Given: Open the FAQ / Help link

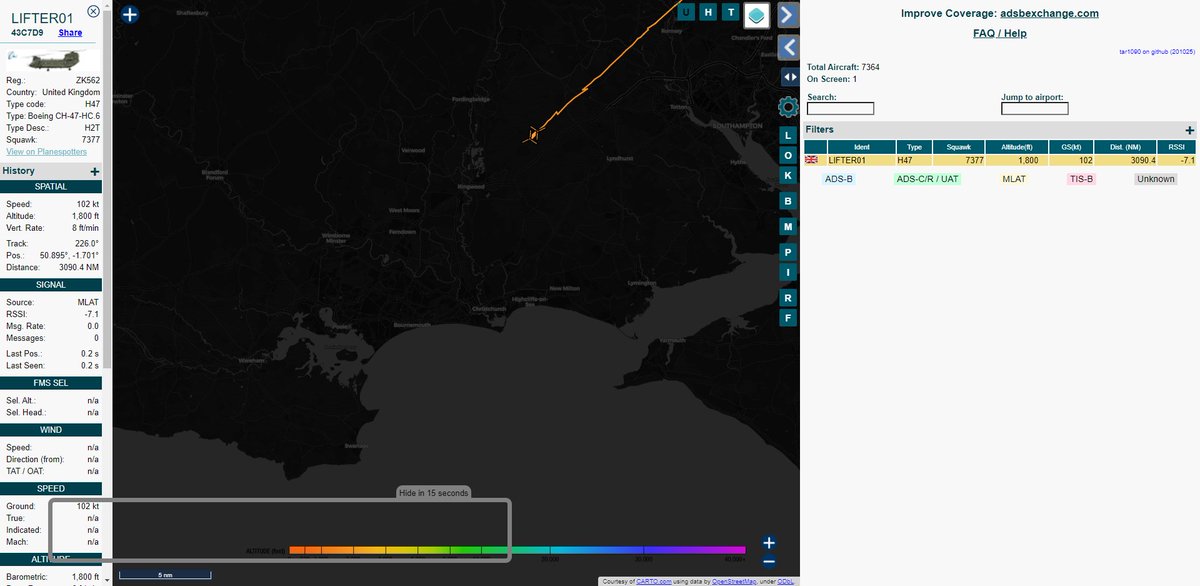Looking at the screenshot, I should 1000,32.
